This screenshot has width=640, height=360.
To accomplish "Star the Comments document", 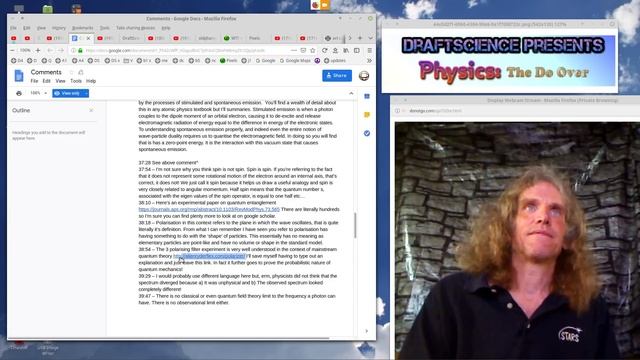I will (71, 72).
